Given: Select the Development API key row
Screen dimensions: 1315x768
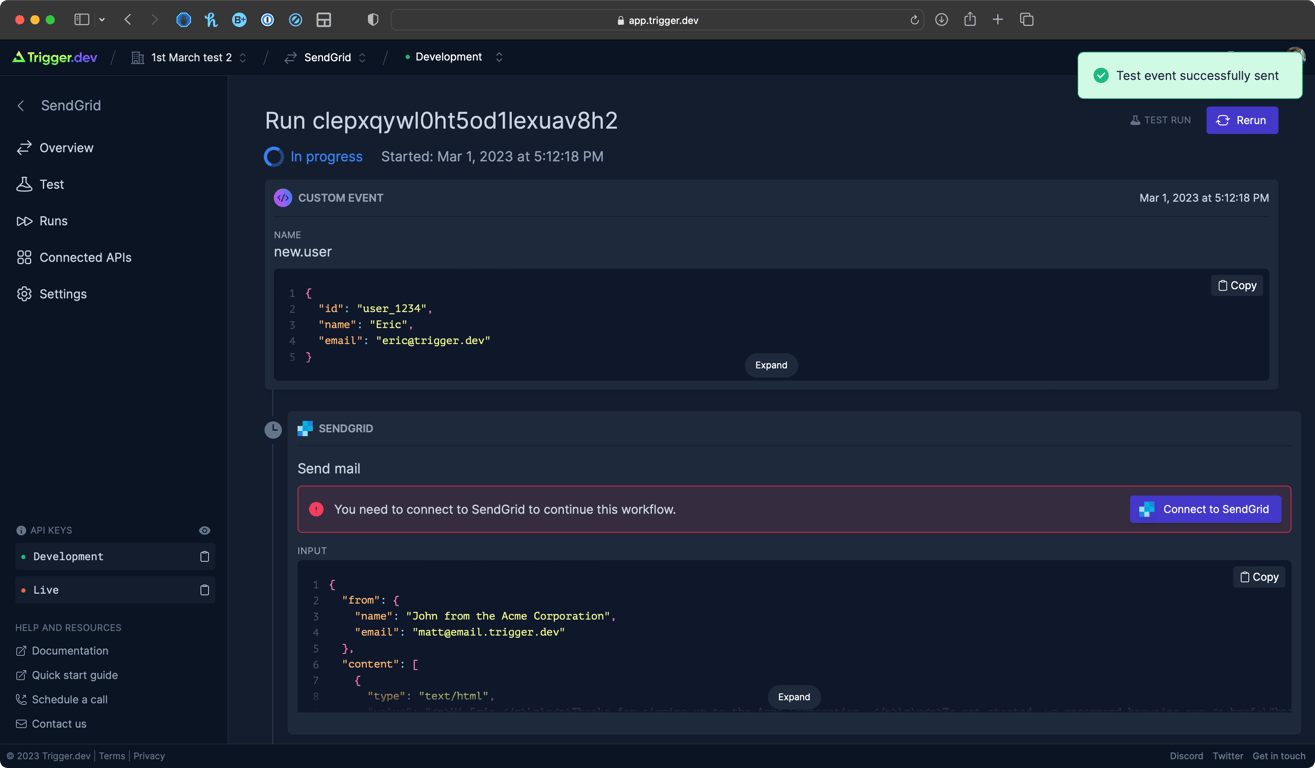Looking at the screenshot, I should click(114, 557).
